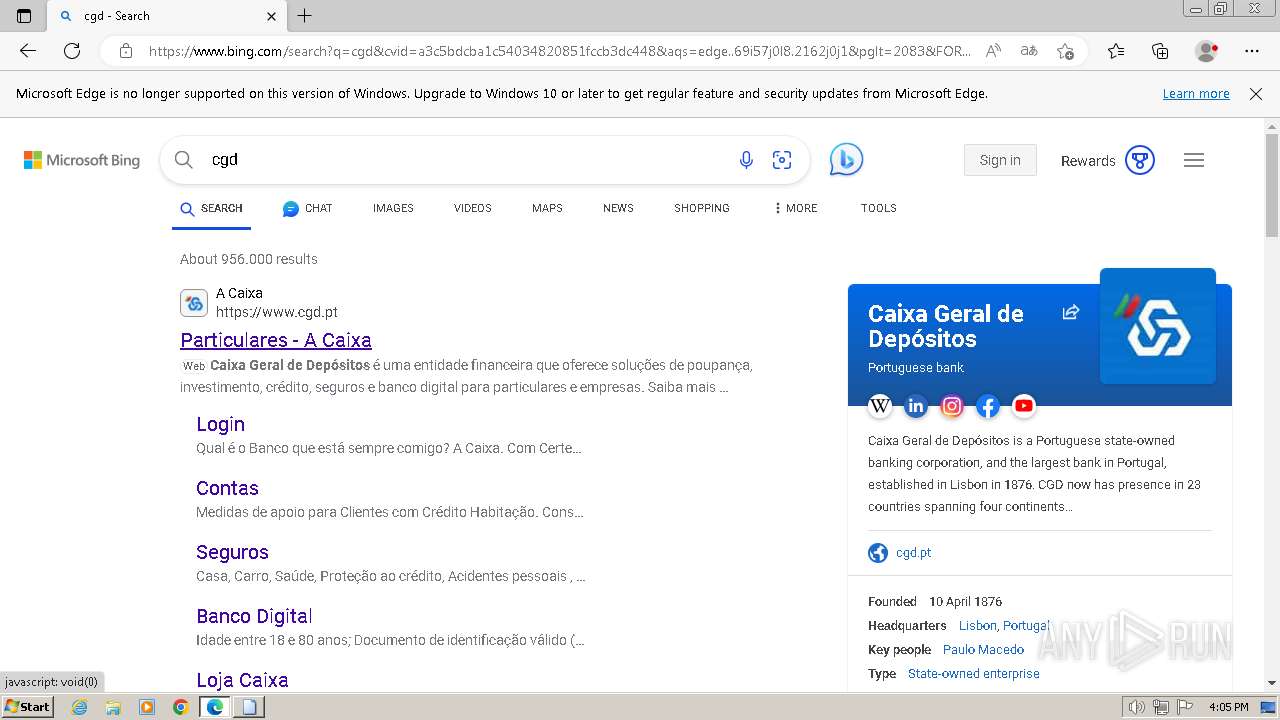This screenshot has height=720, width=1280.
Task: Dismiss the Edge unsupported notification bar
Action: click(1256, 94)
